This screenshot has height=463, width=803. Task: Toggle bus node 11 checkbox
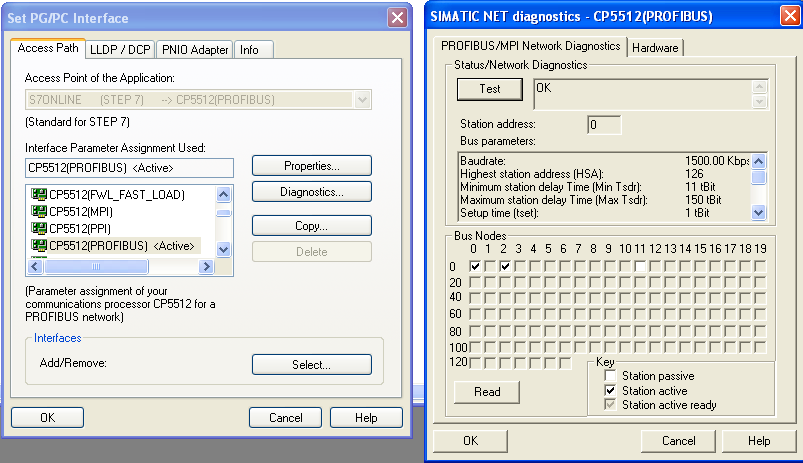640,266
